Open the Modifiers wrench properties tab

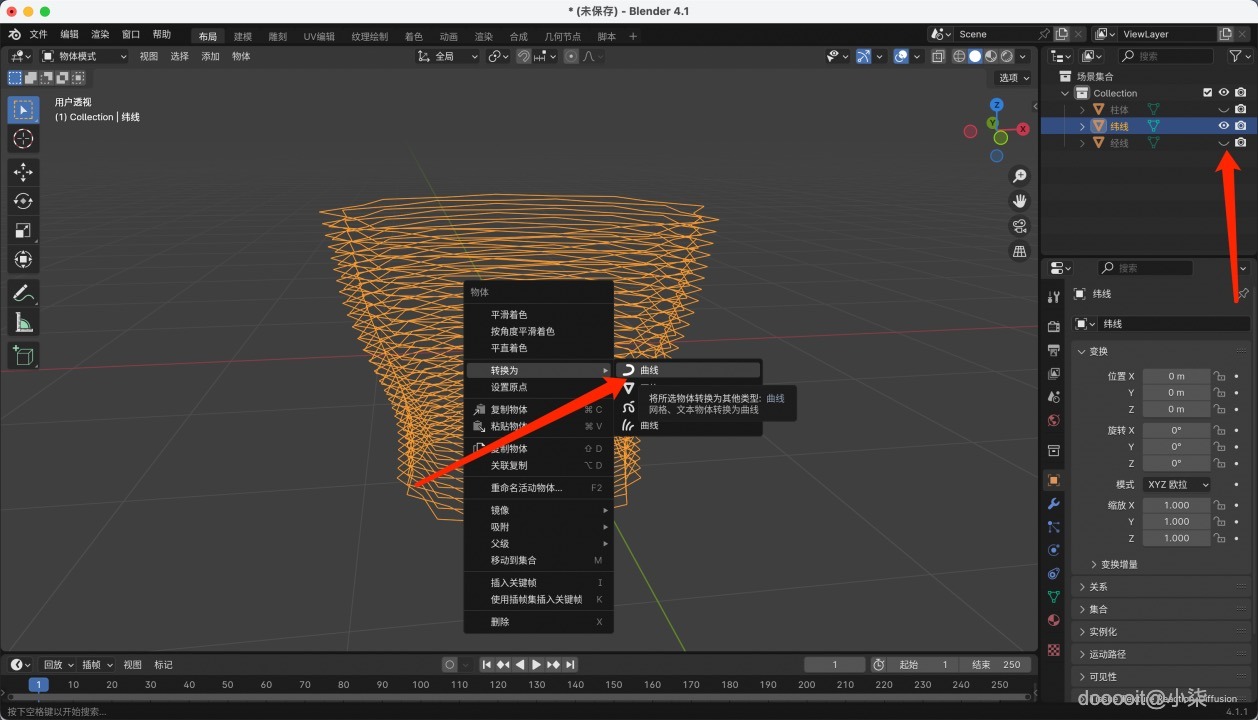(x=1053, y=503)
